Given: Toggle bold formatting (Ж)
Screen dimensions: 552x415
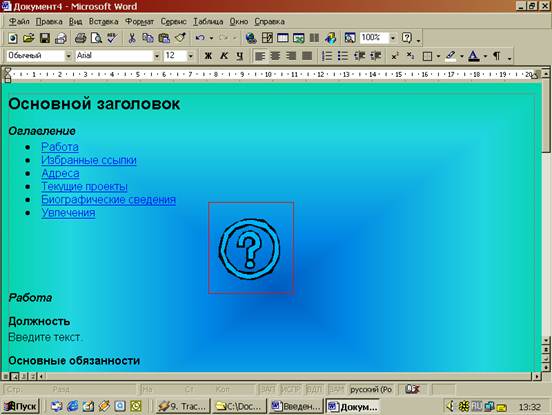Looking at the screenshot, I should click(208, 56).
